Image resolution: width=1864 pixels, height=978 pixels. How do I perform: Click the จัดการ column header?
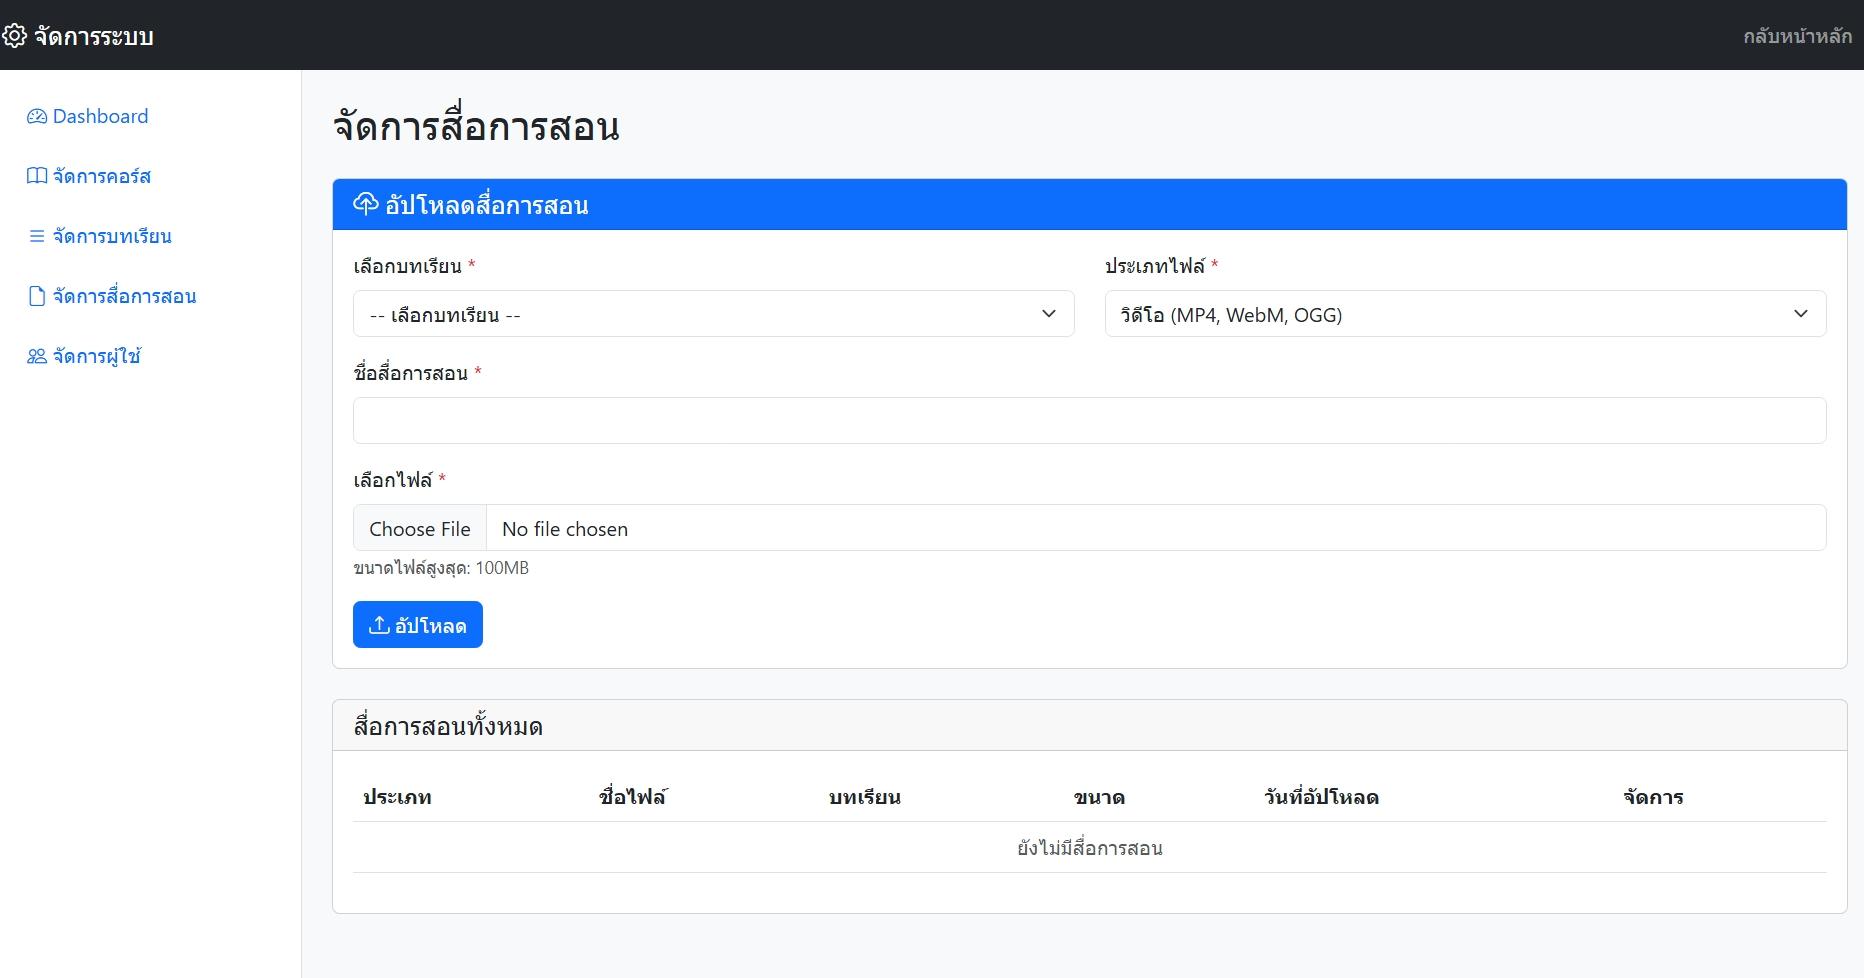tap(1654, 797)
